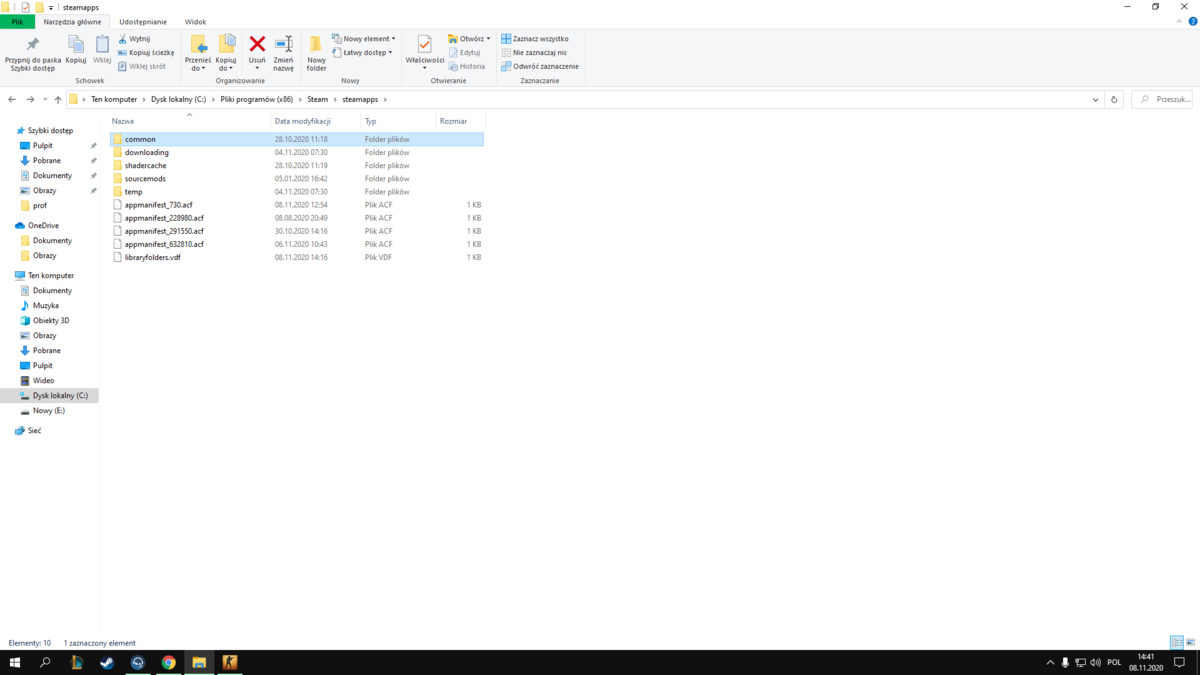Open Steam from the taskbar
Image resolution: width=1200 pixels, height=675 pixels.
(107, 663)
